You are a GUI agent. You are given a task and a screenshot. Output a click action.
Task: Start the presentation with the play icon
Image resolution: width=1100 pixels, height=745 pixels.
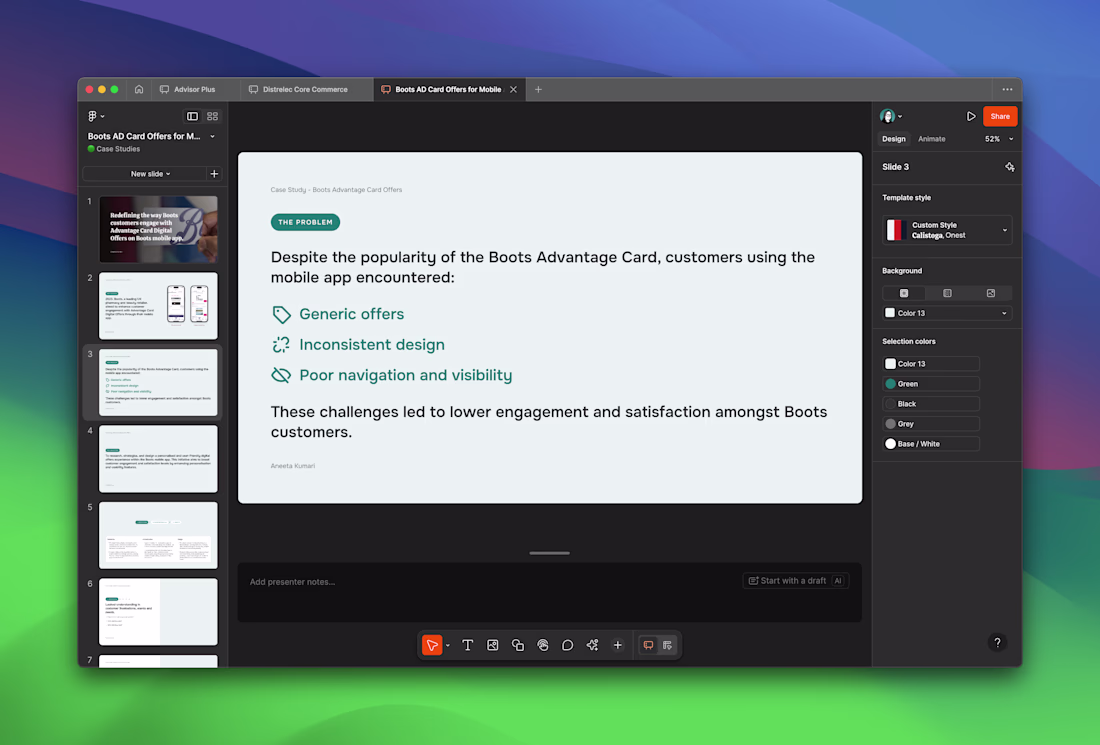(971, 116)
